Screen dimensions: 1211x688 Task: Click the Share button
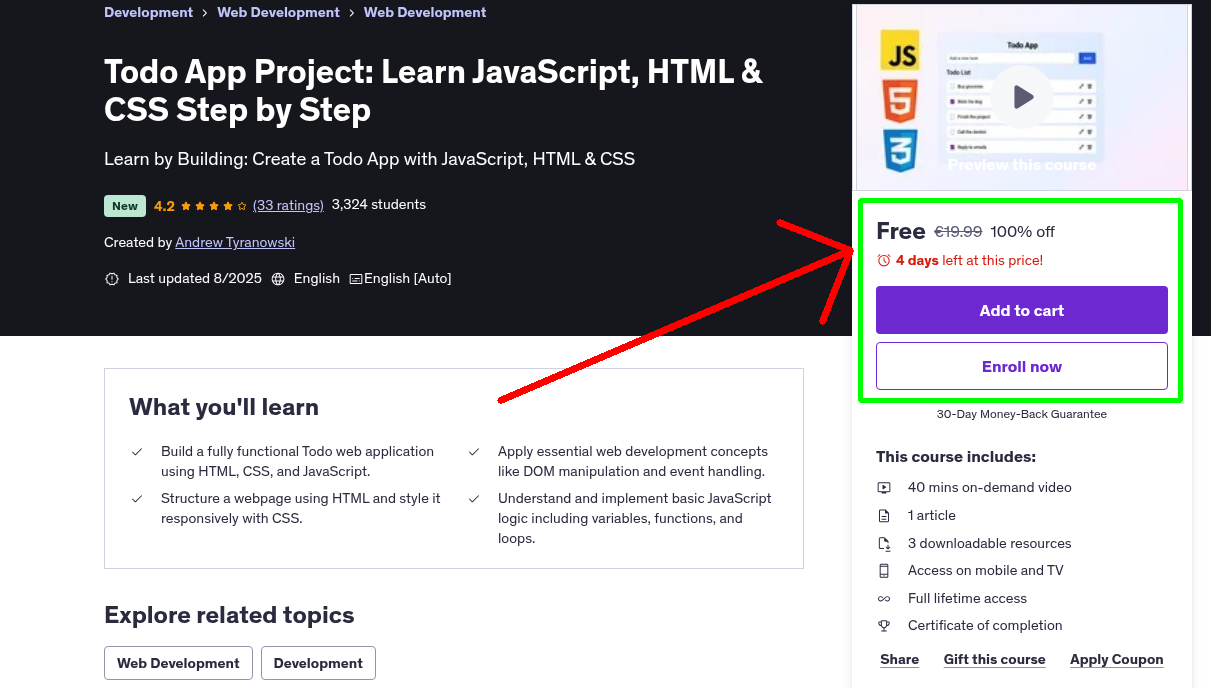tap(900, 660)
